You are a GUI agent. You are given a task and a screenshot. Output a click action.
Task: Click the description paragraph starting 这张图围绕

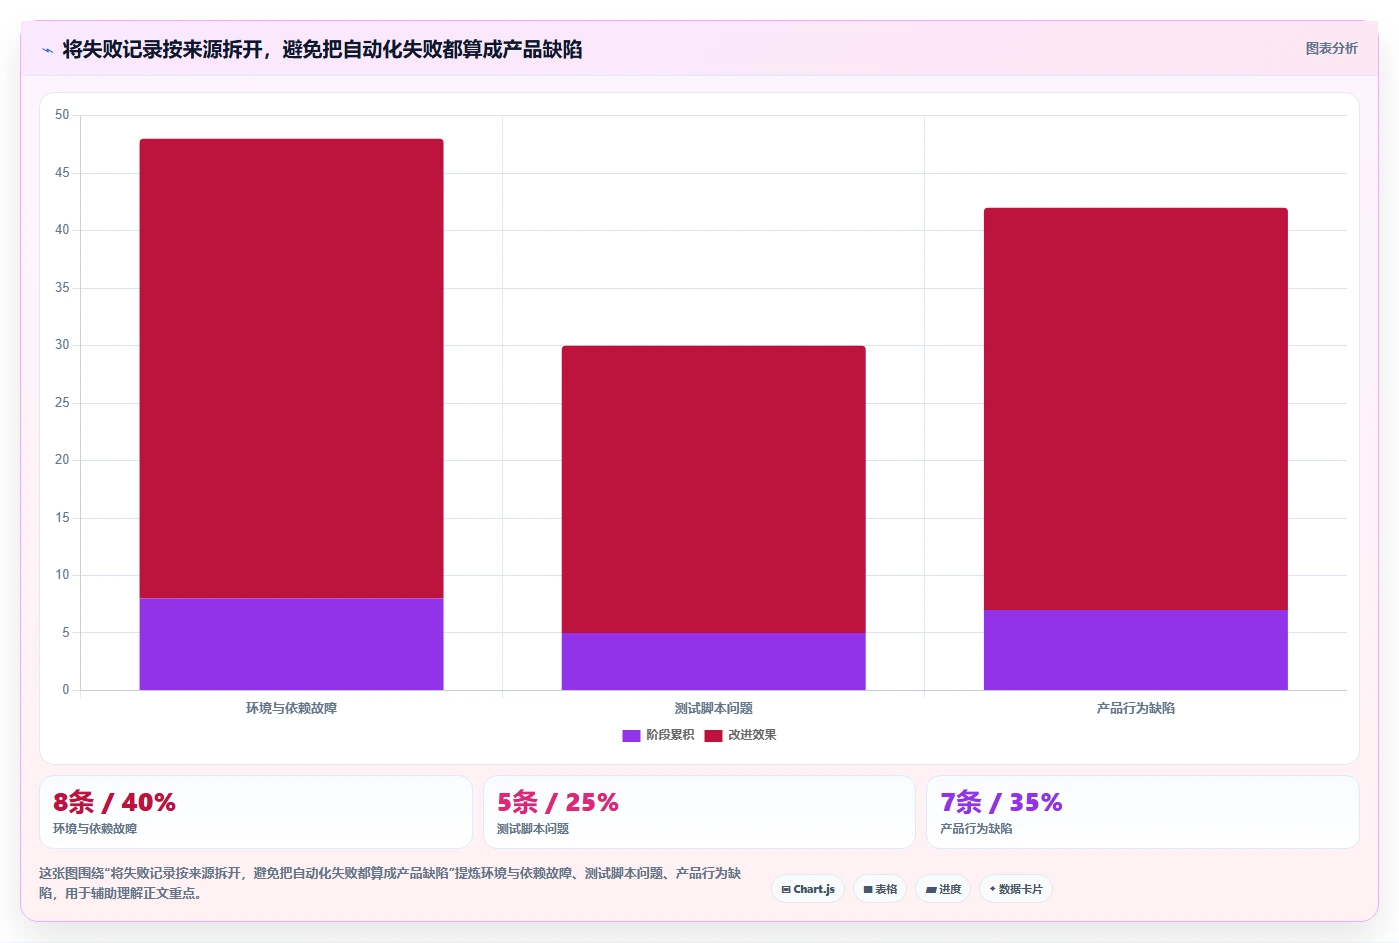click(390, 883)
